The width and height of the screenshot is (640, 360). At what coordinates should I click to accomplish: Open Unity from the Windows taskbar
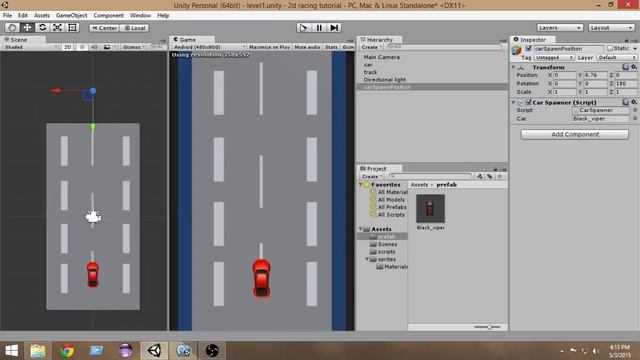[x=154, y=350]
